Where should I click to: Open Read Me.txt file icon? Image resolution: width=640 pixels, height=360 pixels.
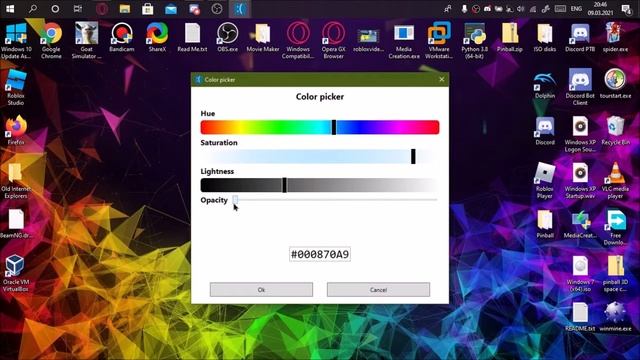tap(192, 38)
